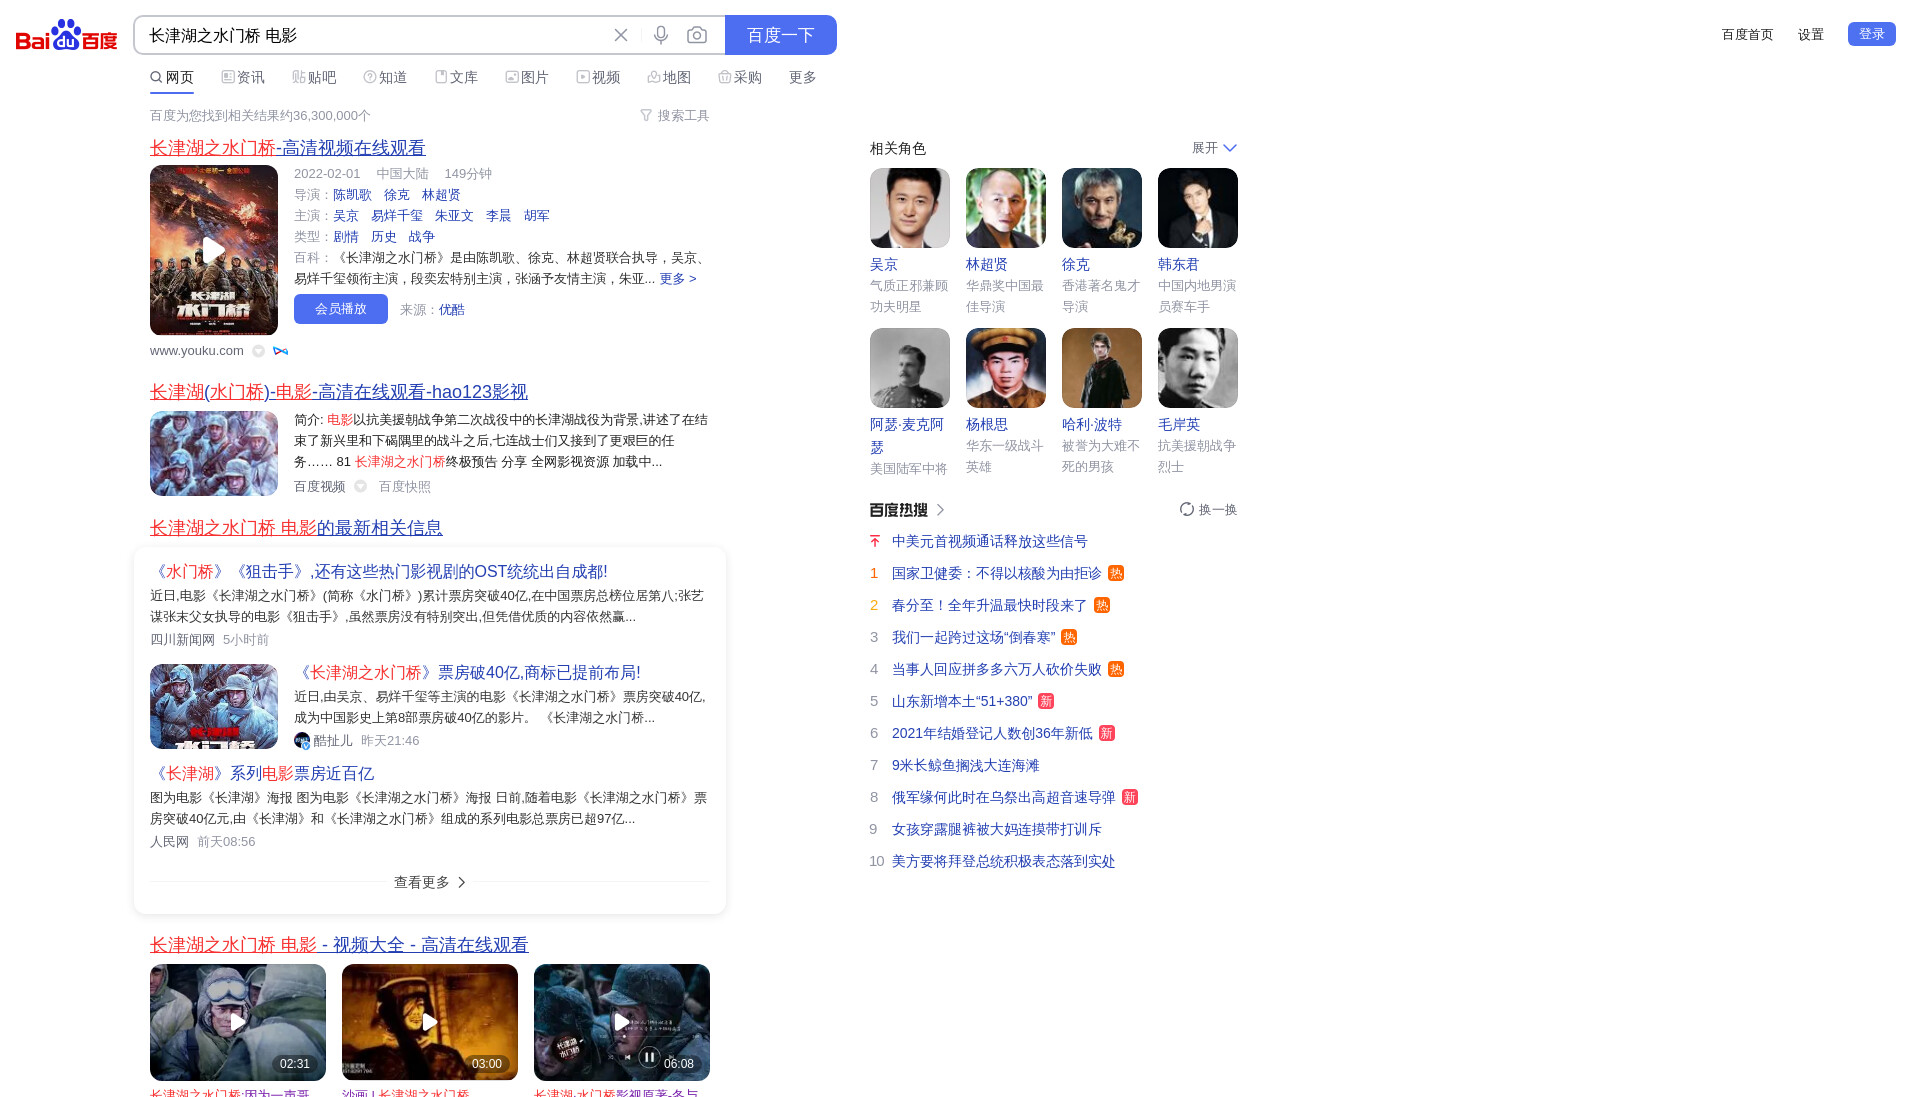
Task: Open hot search 国家卫健委:不得以核酸为由拒诊
Action: pos(997,574)
